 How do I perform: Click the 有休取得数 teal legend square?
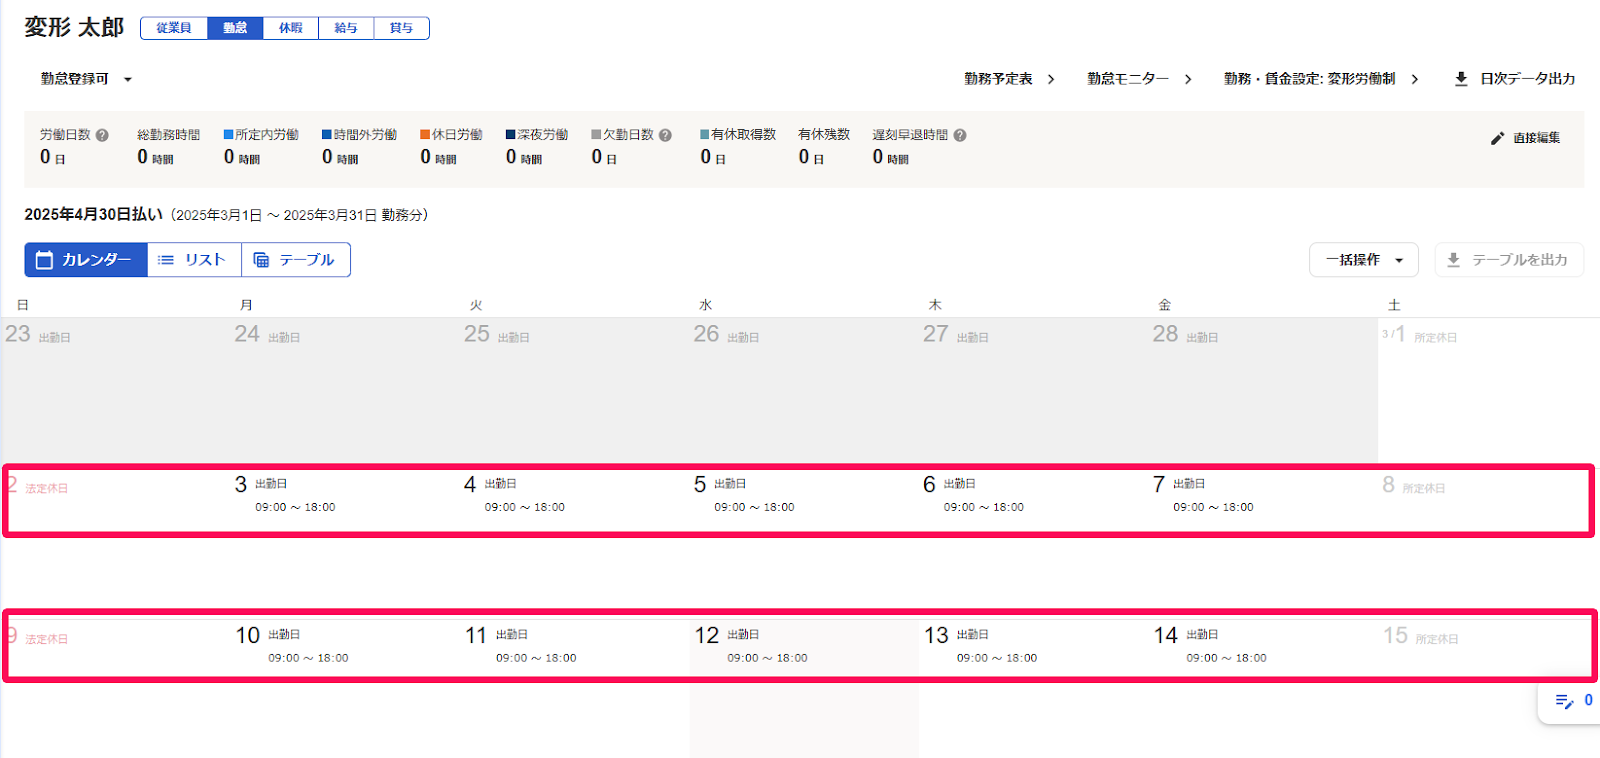click(x=704, y=135)
